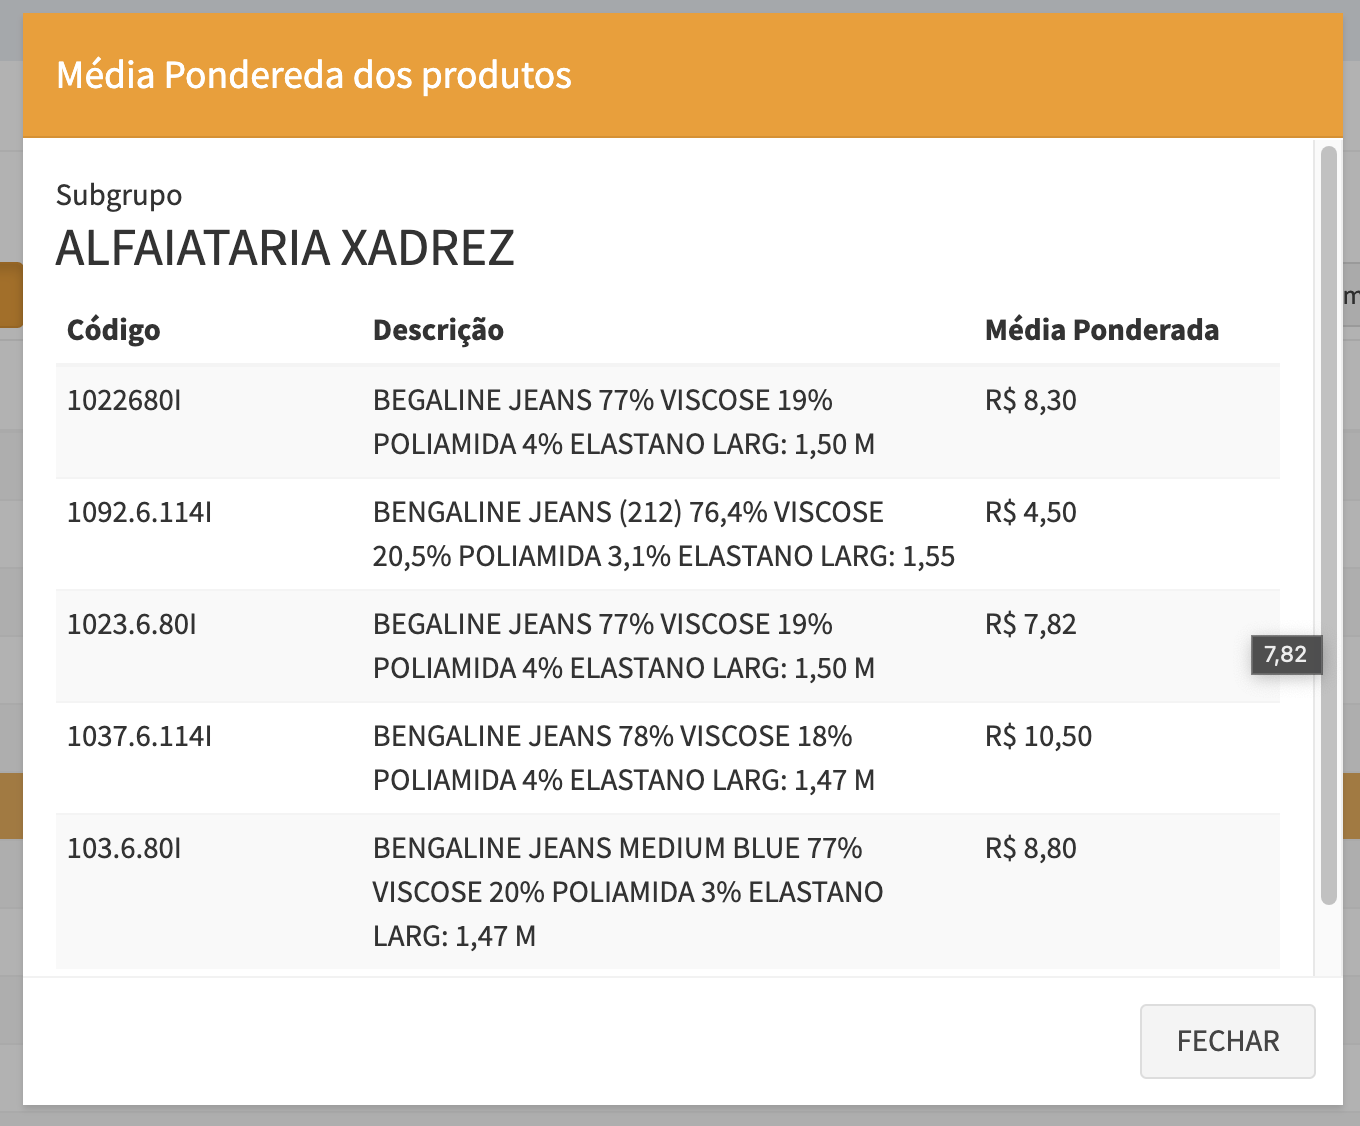Viewport: 1360px width, 1126px height.
Task: Click the dark 7,82 tooltip label
Action: (1286, 655)
